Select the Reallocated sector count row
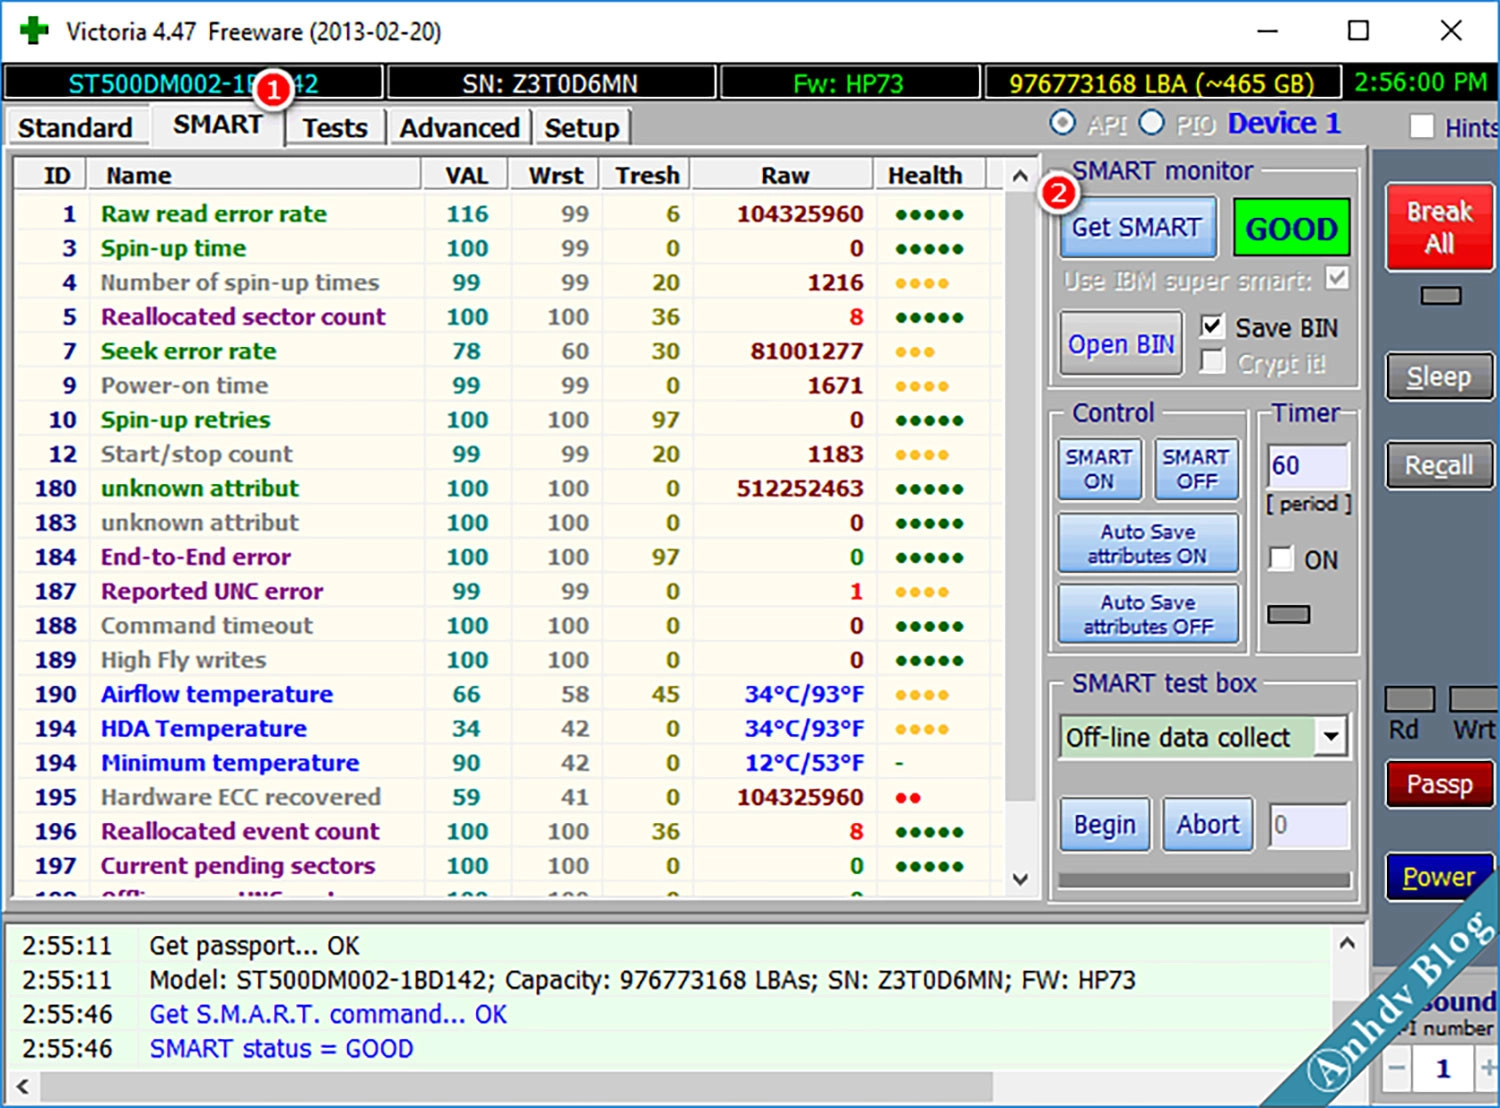 [x=510, y=317]
